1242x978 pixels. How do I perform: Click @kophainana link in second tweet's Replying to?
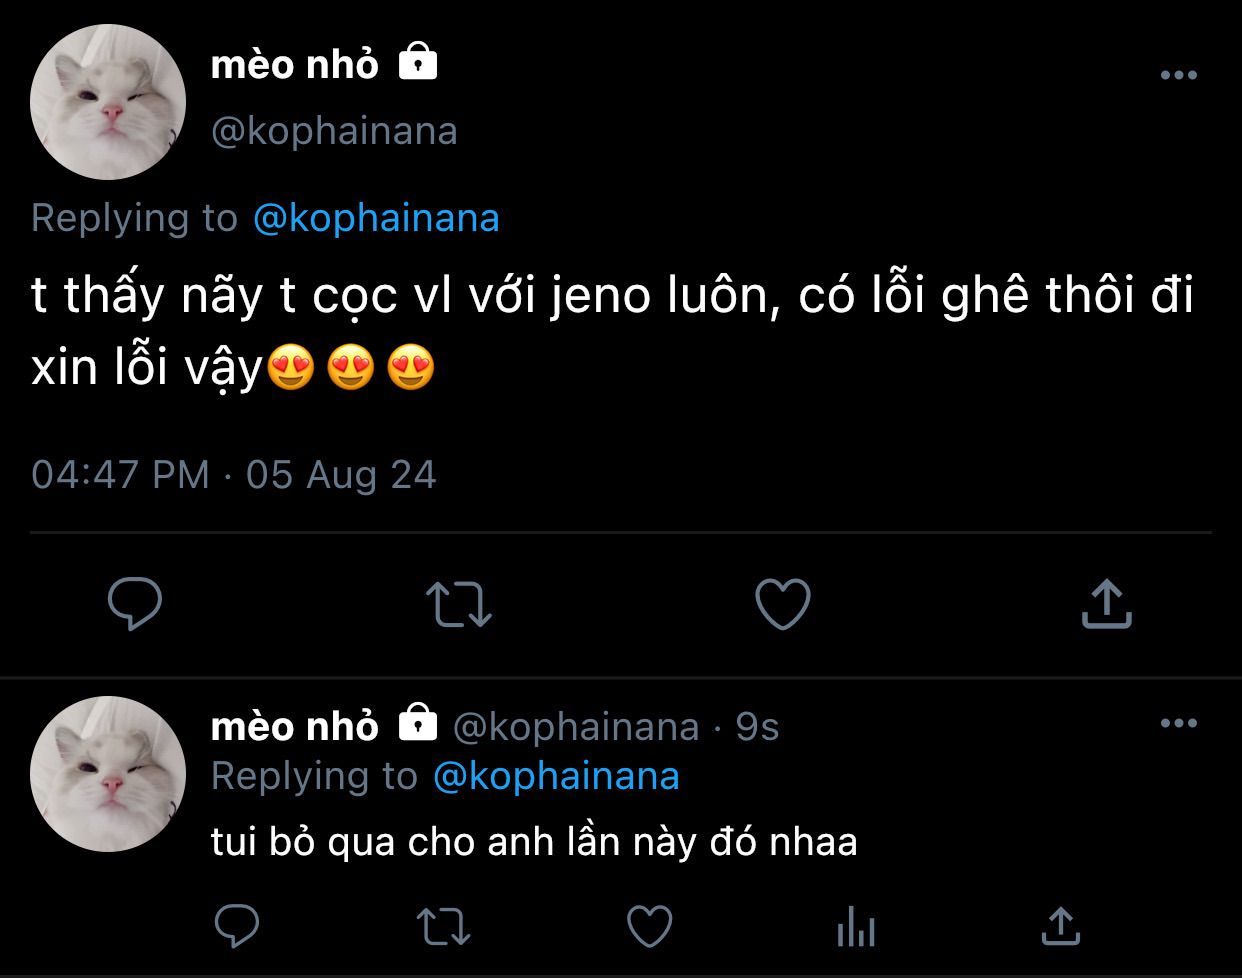[556, 776]
